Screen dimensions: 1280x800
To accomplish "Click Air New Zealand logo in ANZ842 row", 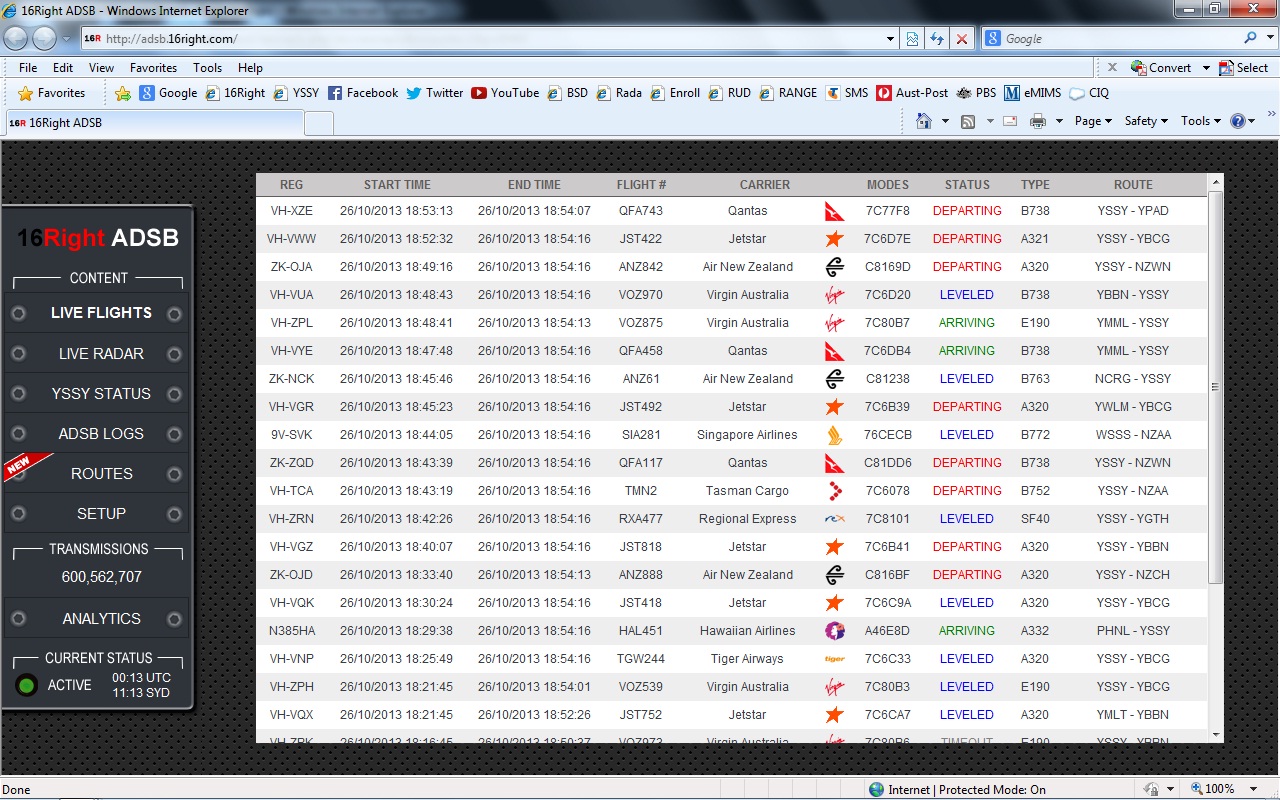I will (834, 267).
